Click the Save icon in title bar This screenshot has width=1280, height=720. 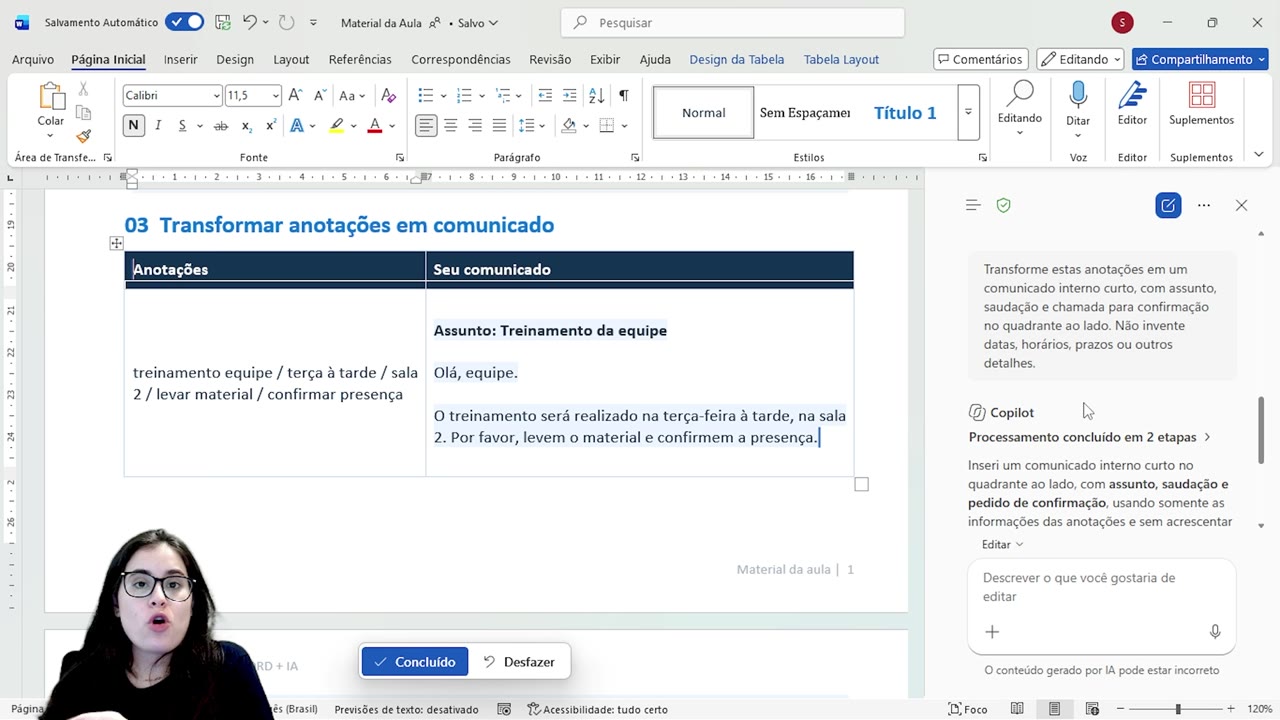click(223, 22)
